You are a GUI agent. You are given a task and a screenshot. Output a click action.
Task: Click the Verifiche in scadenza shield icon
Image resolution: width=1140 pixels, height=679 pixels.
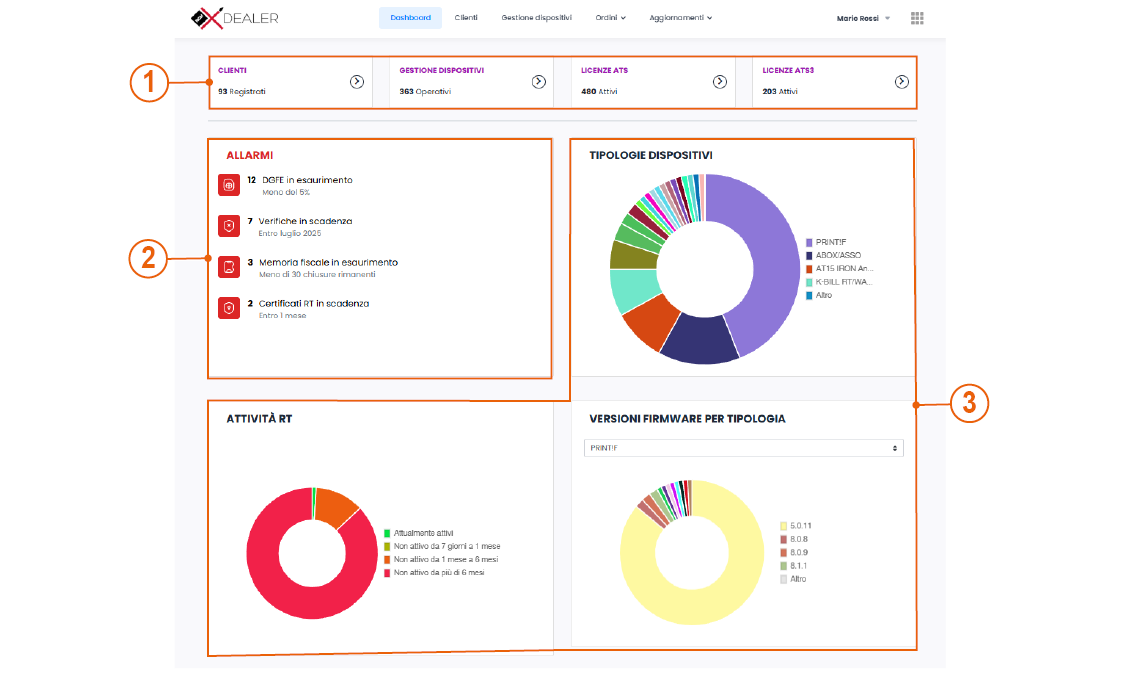[x=228, y=226]
